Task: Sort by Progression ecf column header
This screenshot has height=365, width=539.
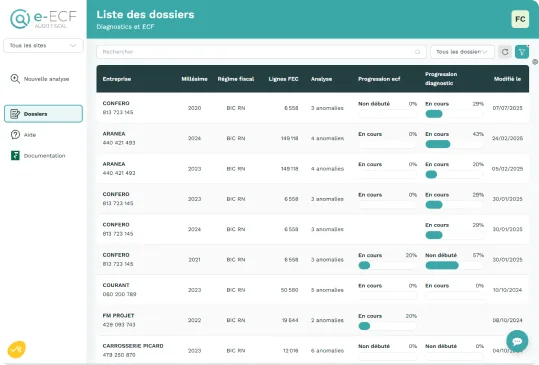Action: (x=379, y=79)
